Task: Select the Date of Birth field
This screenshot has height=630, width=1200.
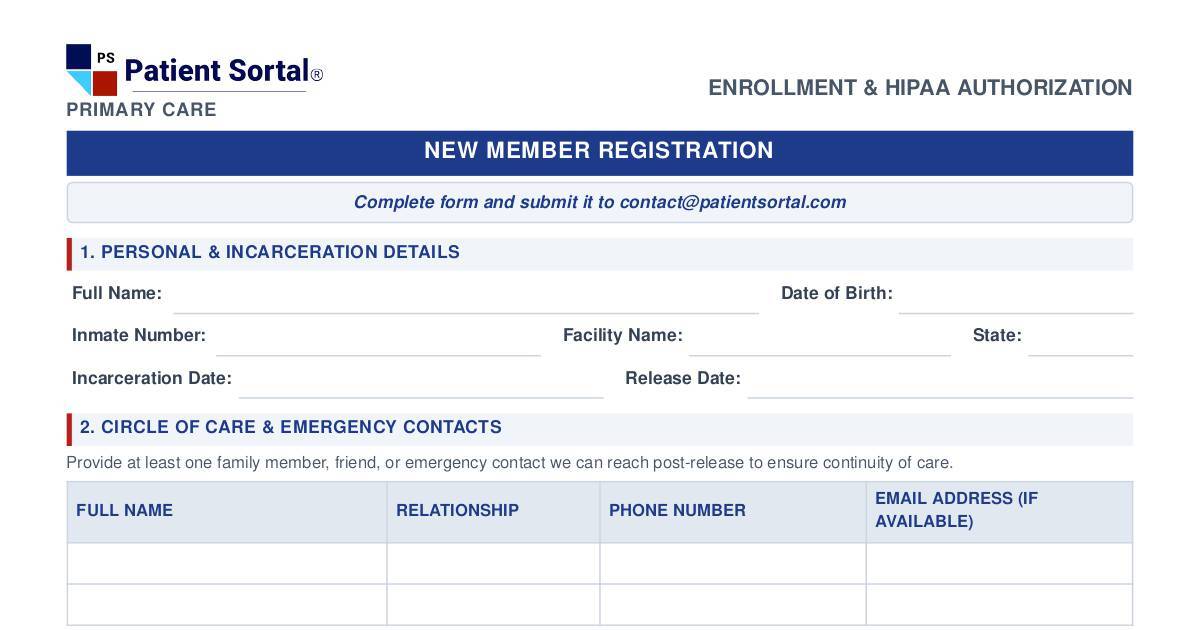Action: tap(1015, 296)
